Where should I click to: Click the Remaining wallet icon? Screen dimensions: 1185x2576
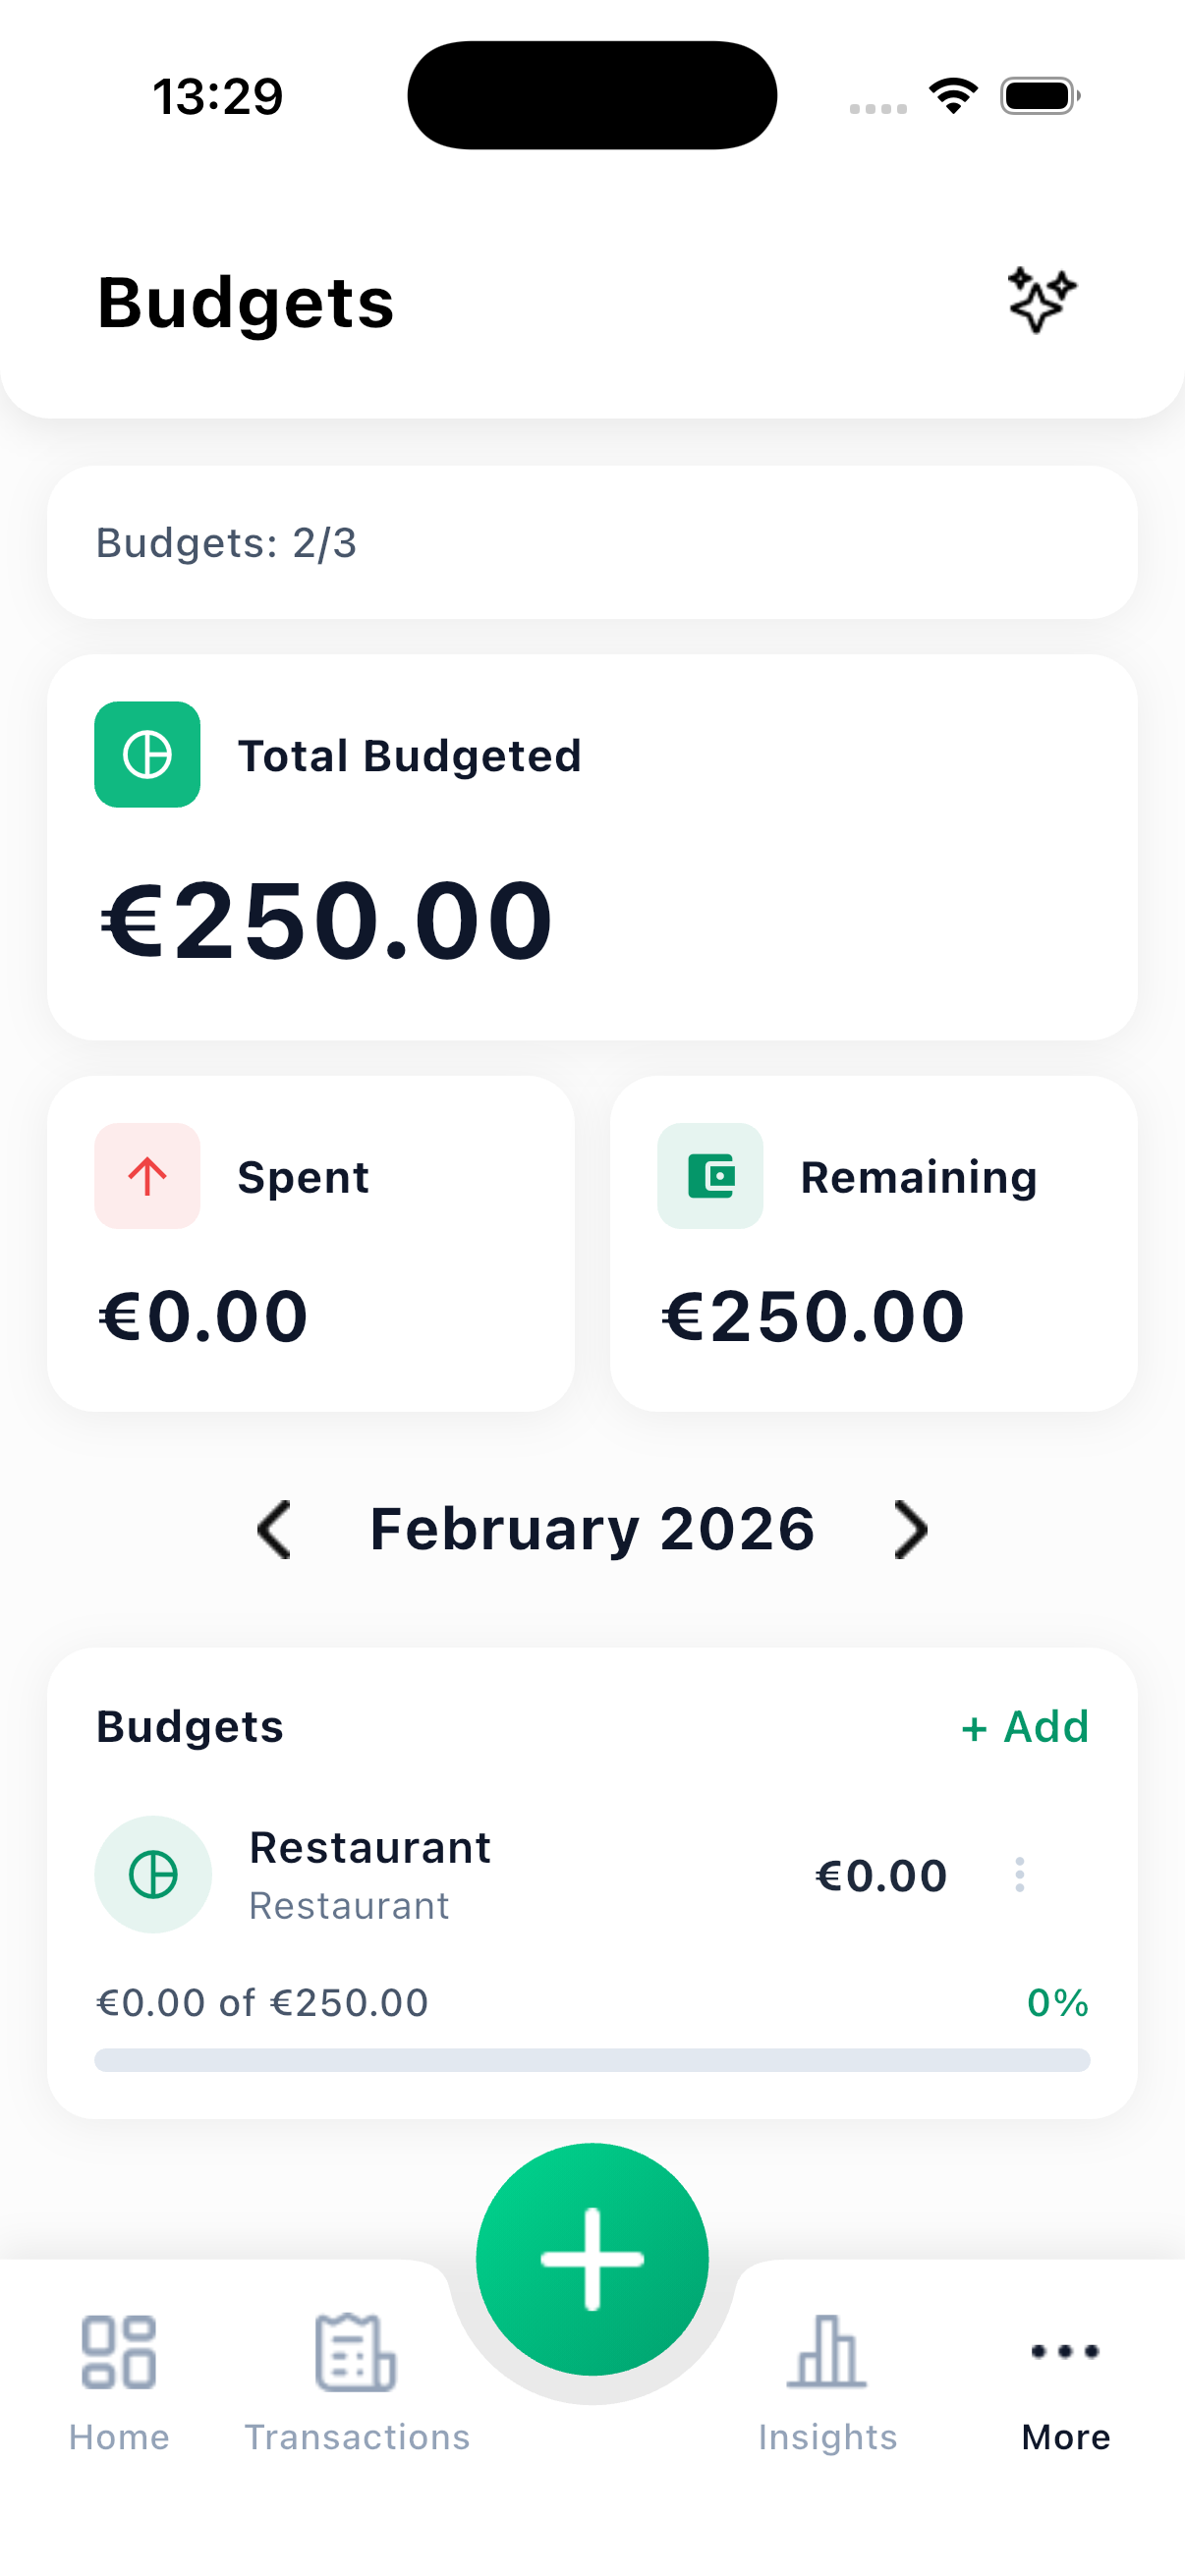[x=710, y=1176]
